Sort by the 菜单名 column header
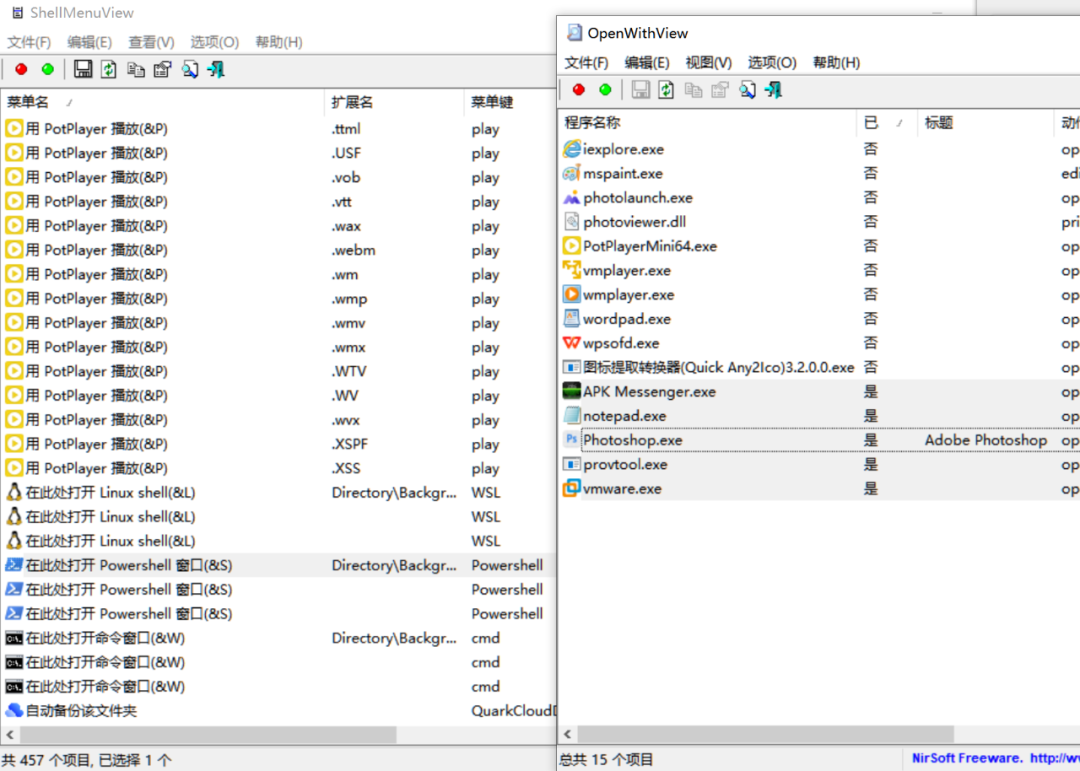The width and height of the screenshot is (1080, 771). (28, 102)
